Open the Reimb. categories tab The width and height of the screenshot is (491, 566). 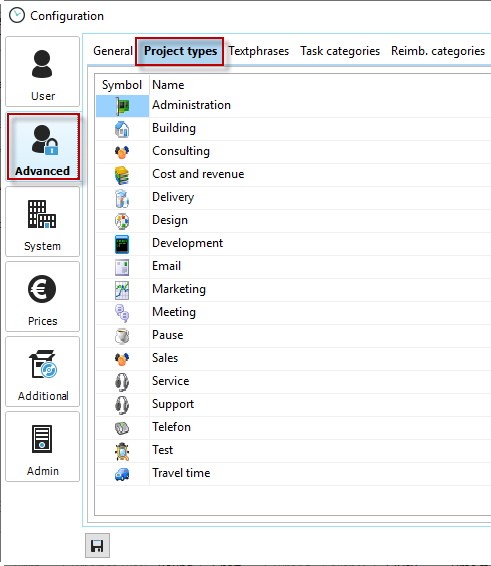[438, 51]
